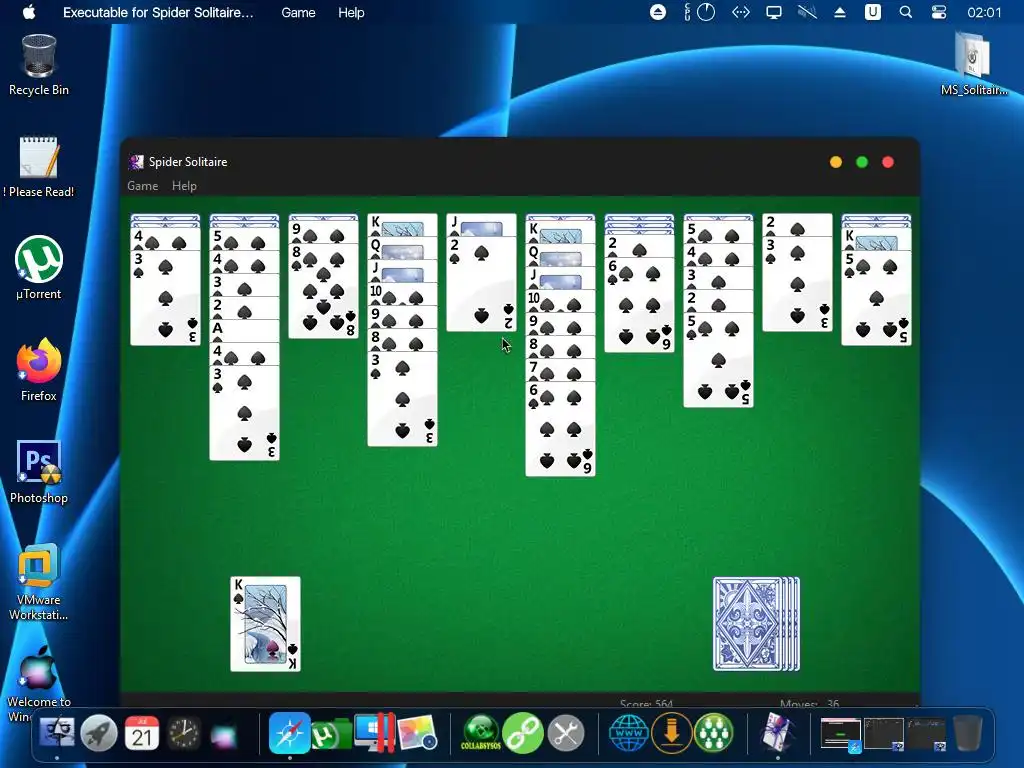Click the network arrows icon in the menu bar
1024x768 pixels.
click(x=741, y=12)
